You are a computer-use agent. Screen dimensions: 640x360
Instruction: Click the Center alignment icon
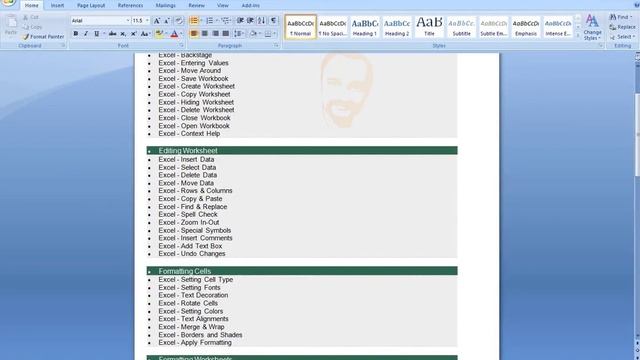click(x=204, y=34)
